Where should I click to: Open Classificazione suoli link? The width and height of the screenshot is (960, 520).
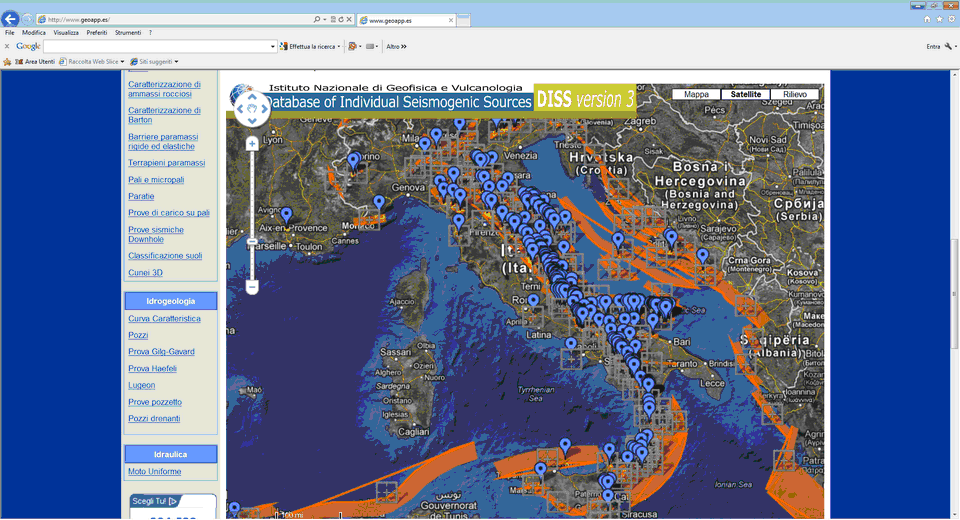point(165,256)
